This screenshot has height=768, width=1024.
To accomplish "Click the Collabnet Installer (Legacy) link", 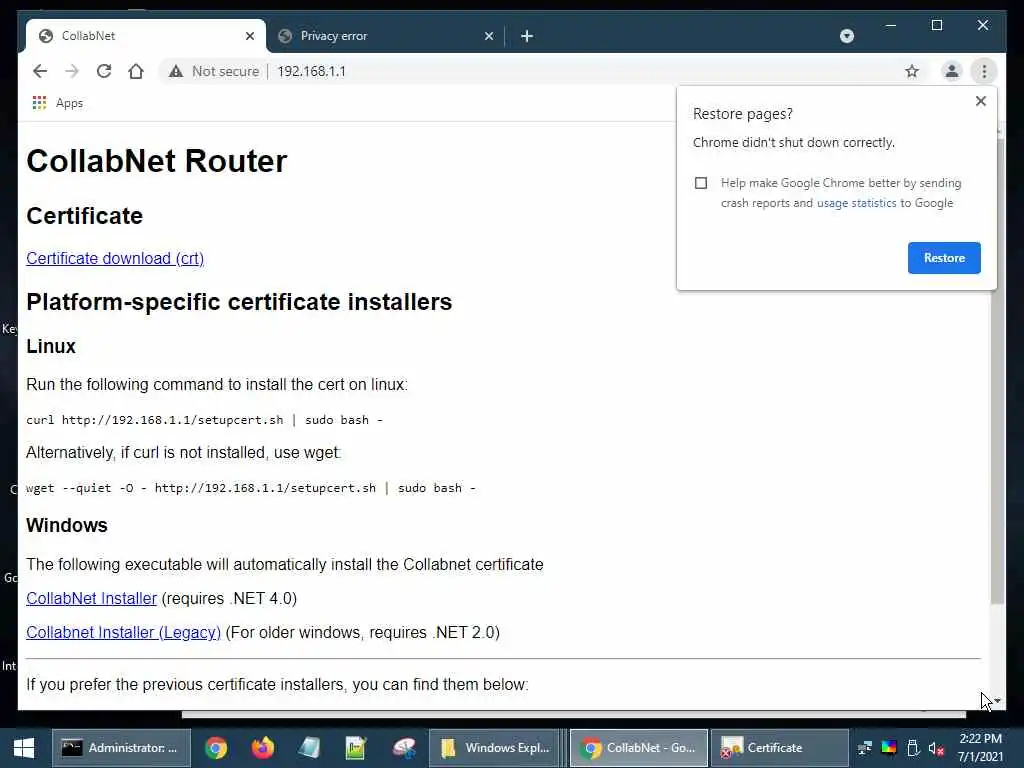I will [123, 632].
